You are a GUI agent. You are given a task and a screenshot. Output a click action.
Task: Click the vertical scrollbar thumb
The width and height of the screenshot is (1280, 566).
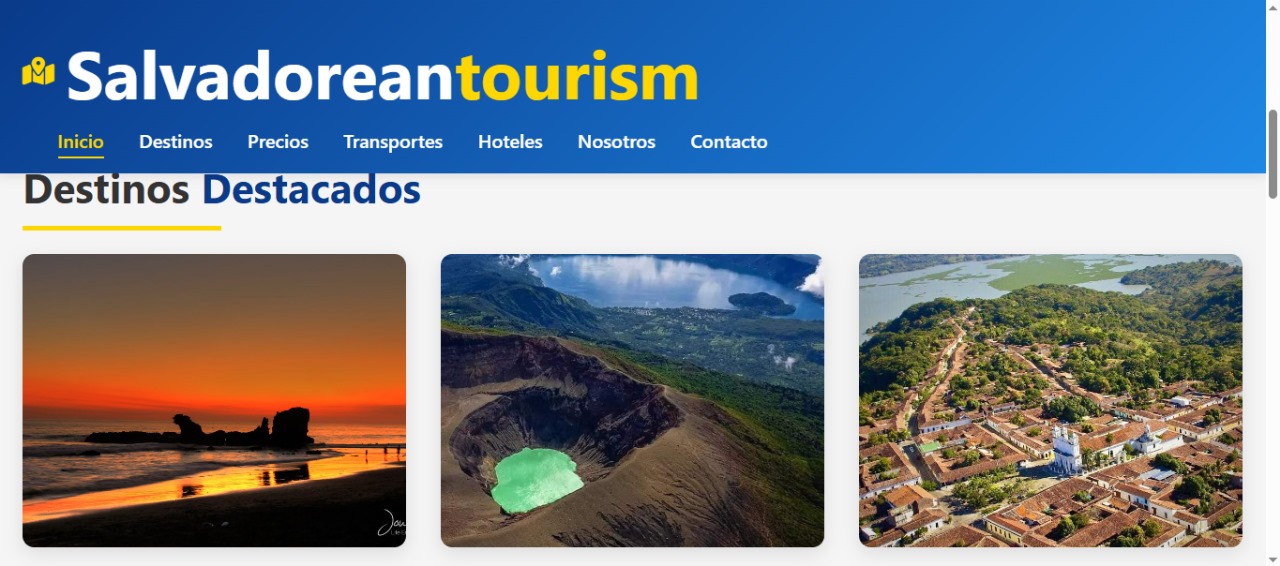[1273, 154]
